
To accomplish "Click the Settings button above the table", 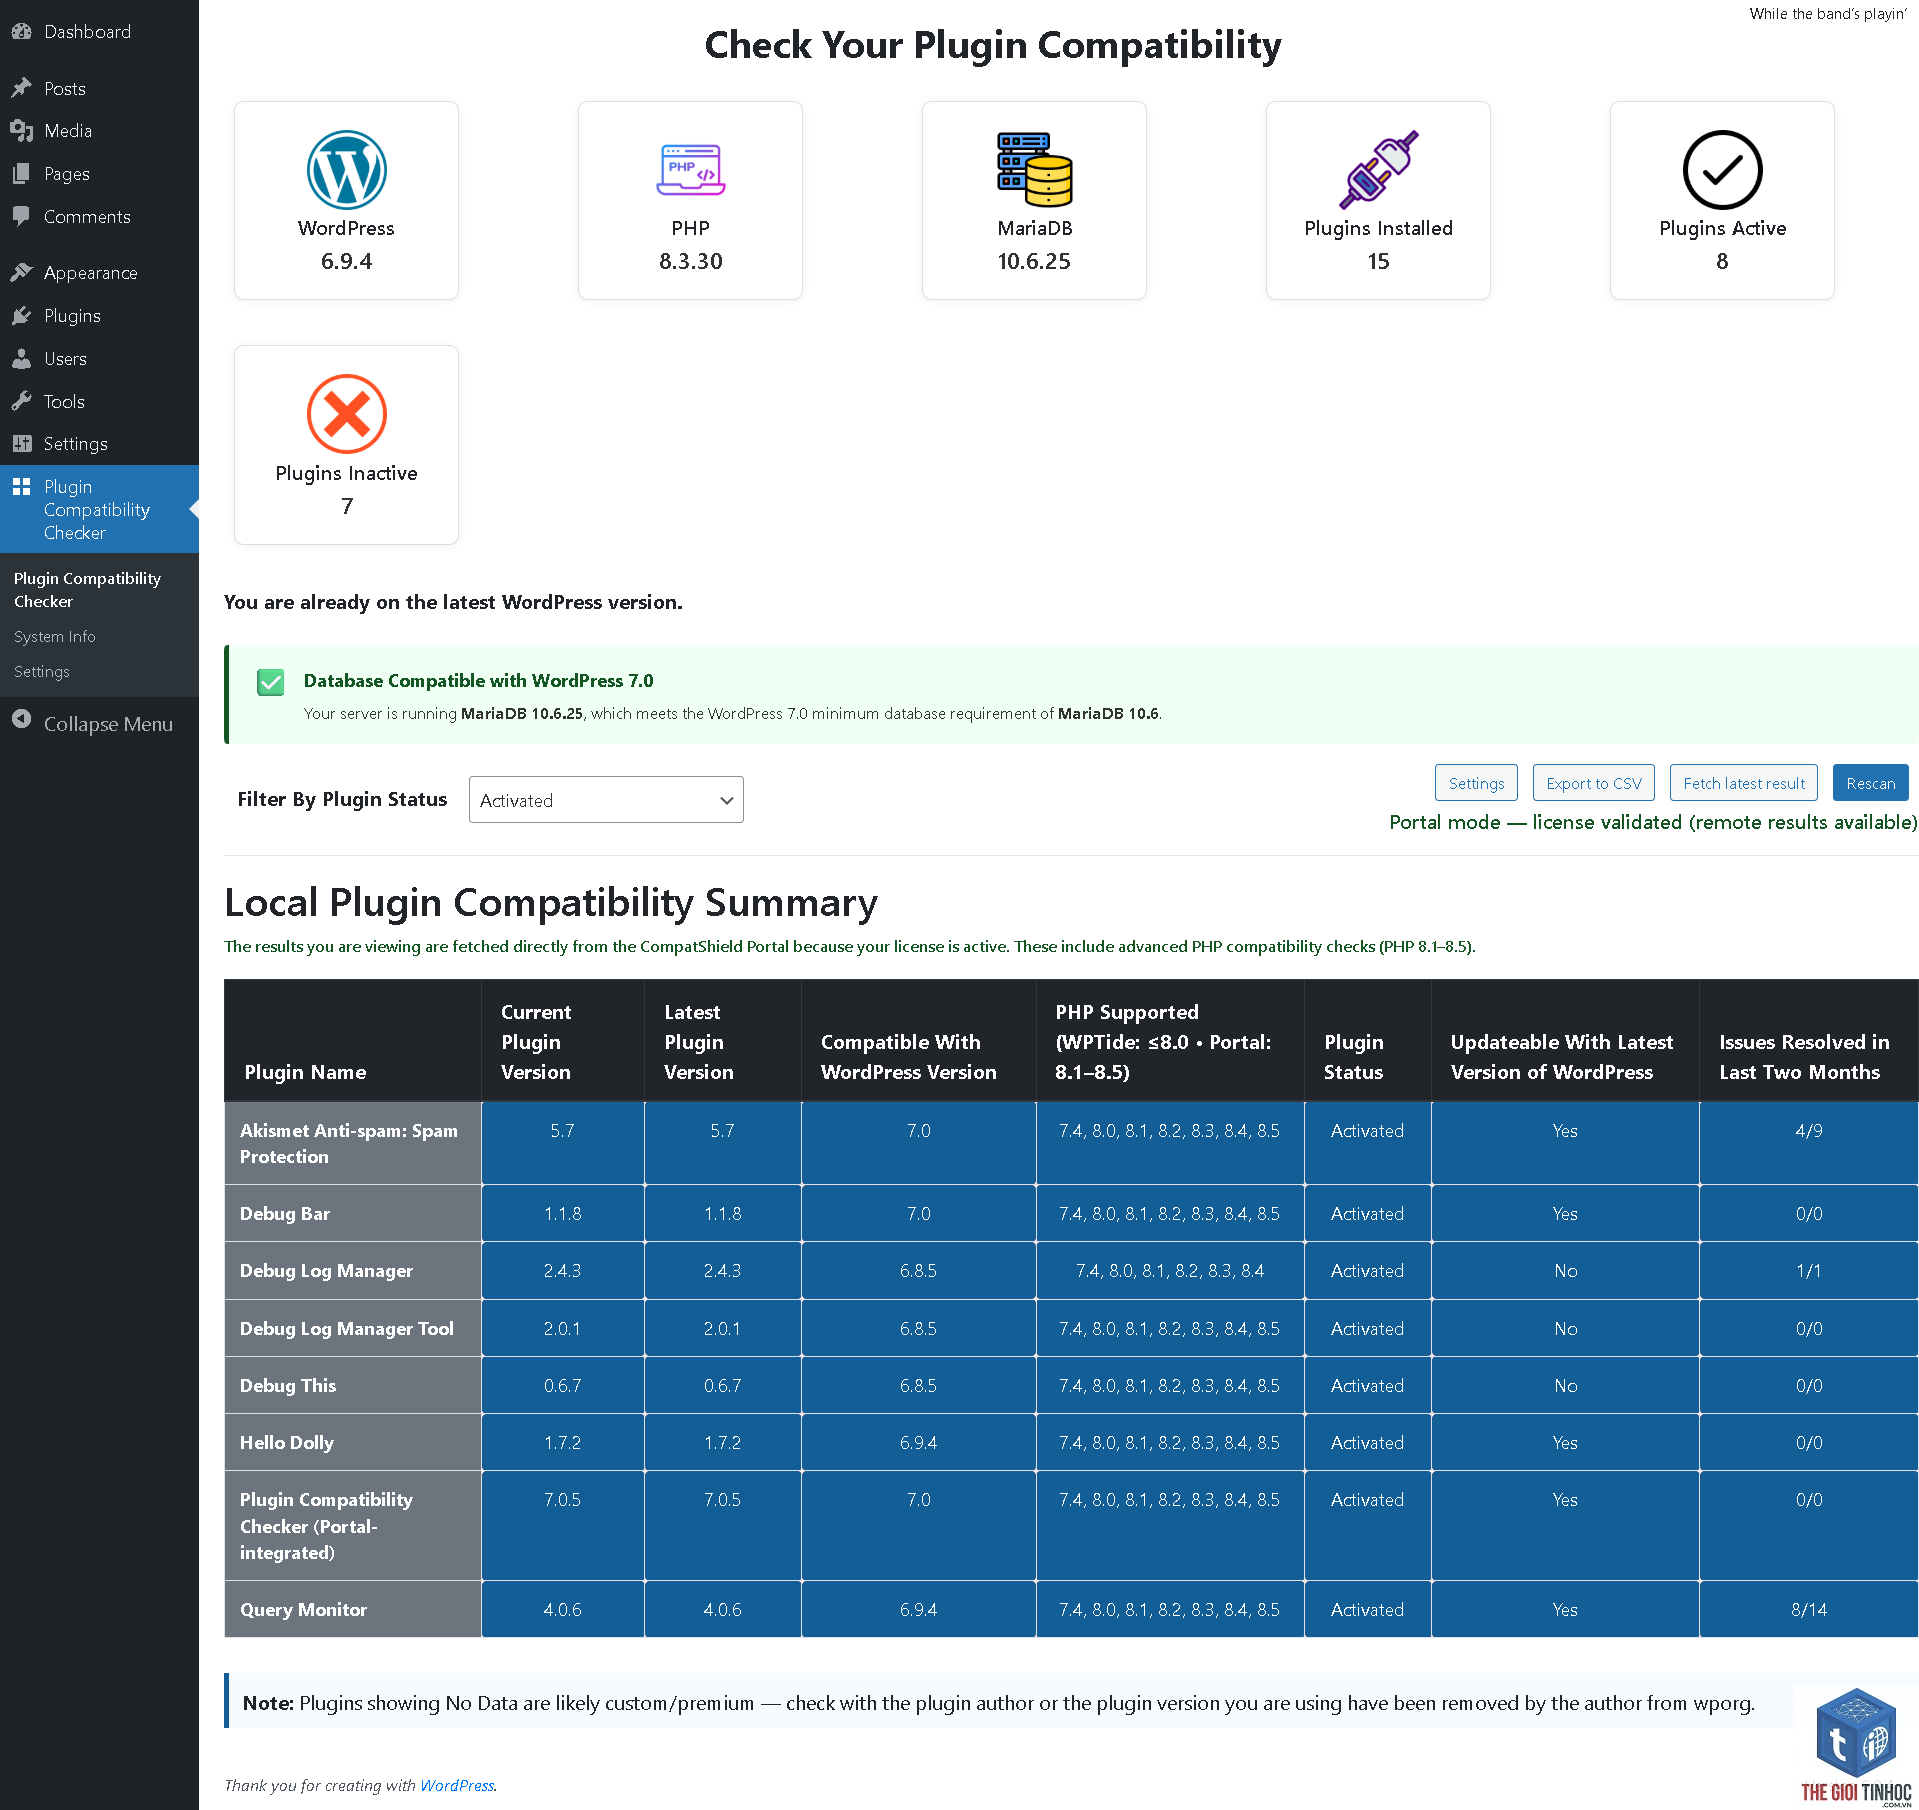I will tap(1476, 783).
